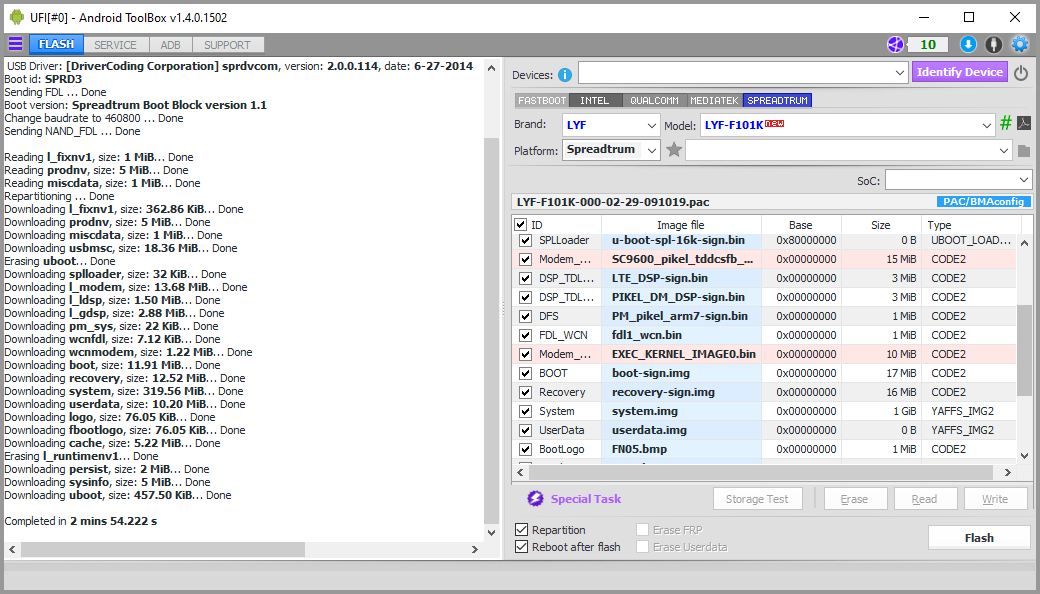Click the Android ToolBox app icon
This screenshot has height=594, width=1040.
coord(17,17)
